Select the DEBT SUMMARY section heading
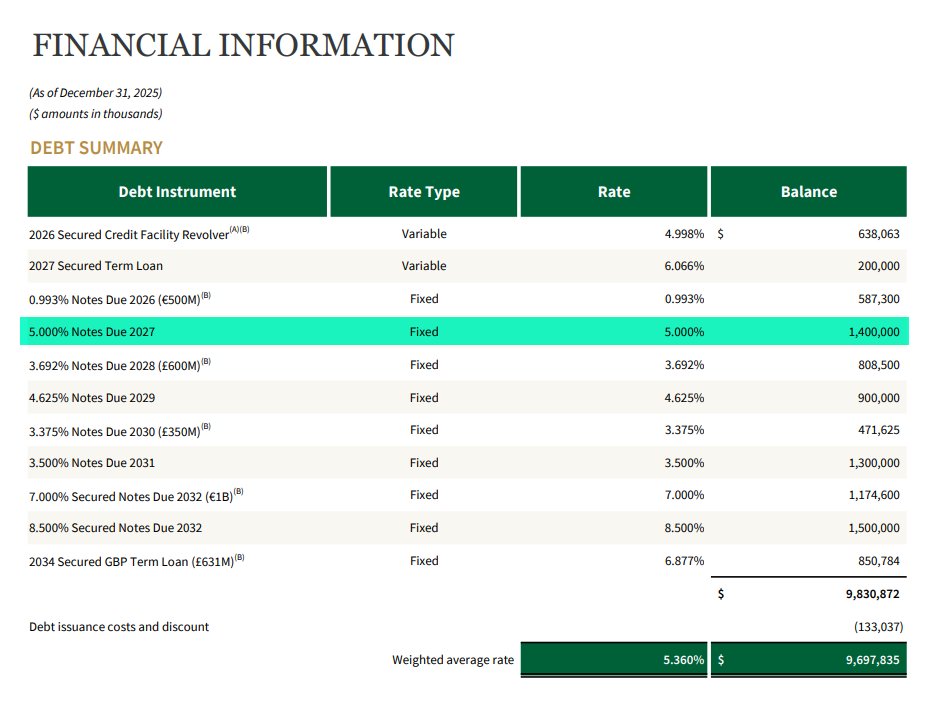 95,147
